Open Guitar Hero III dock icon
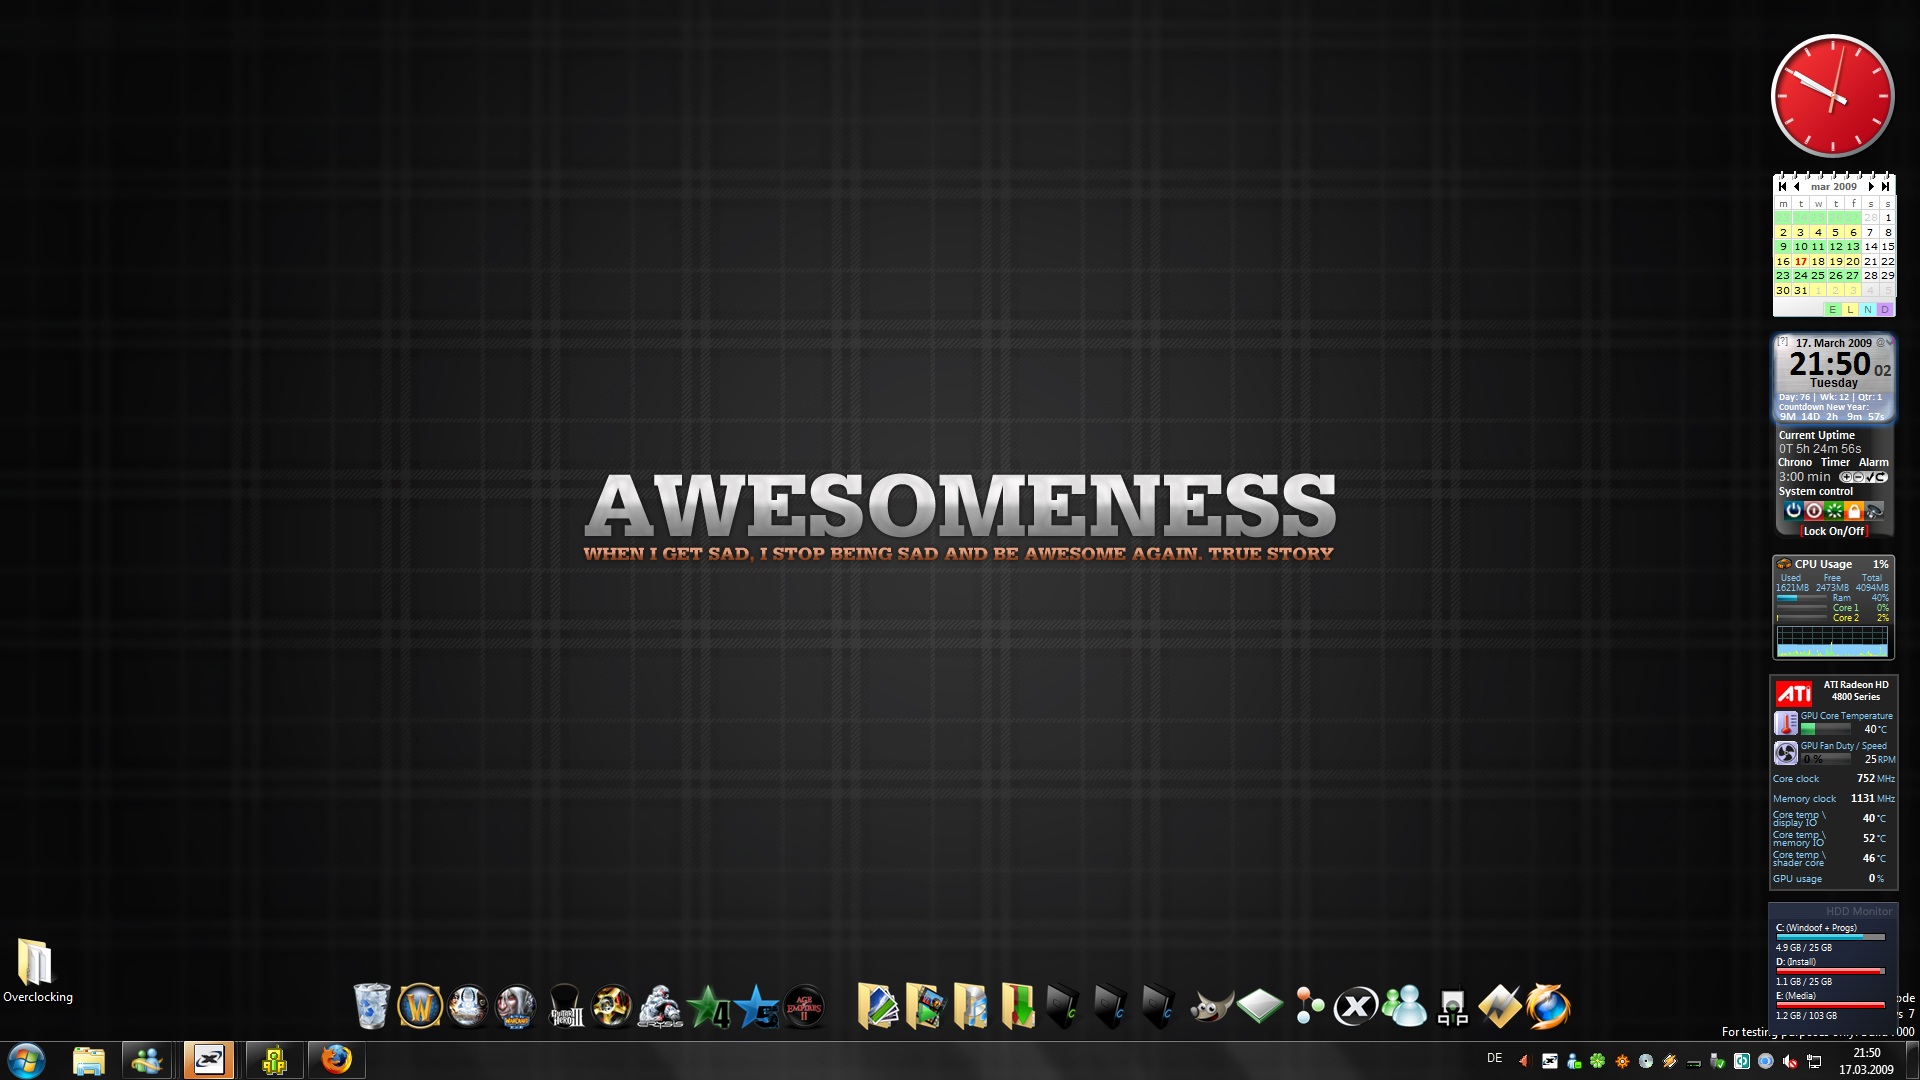This screenshot has height=1080, width=1920. click(566, 1006)
